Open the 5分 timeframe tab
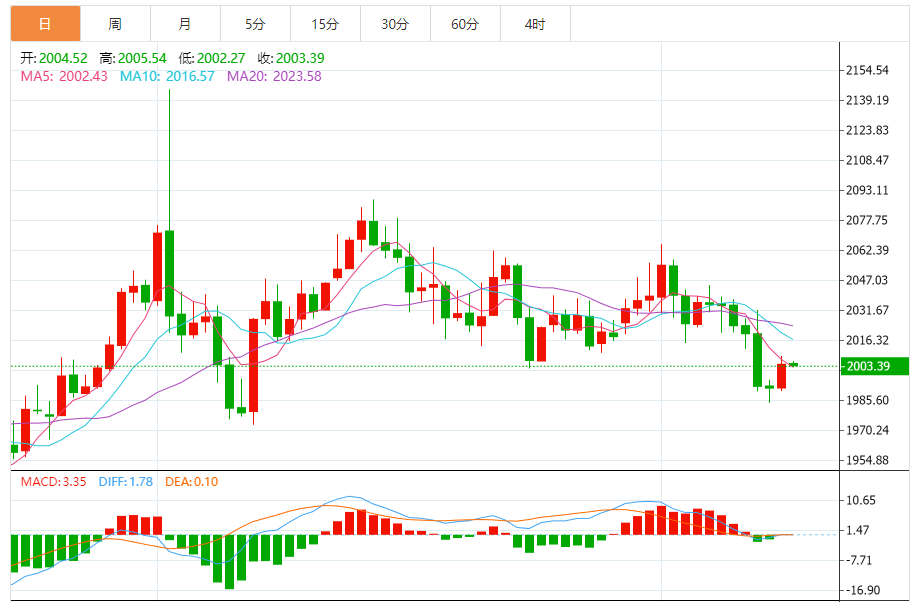Image resolution: width=918 pixels, height=602 pixels. [x=255, y=24]
